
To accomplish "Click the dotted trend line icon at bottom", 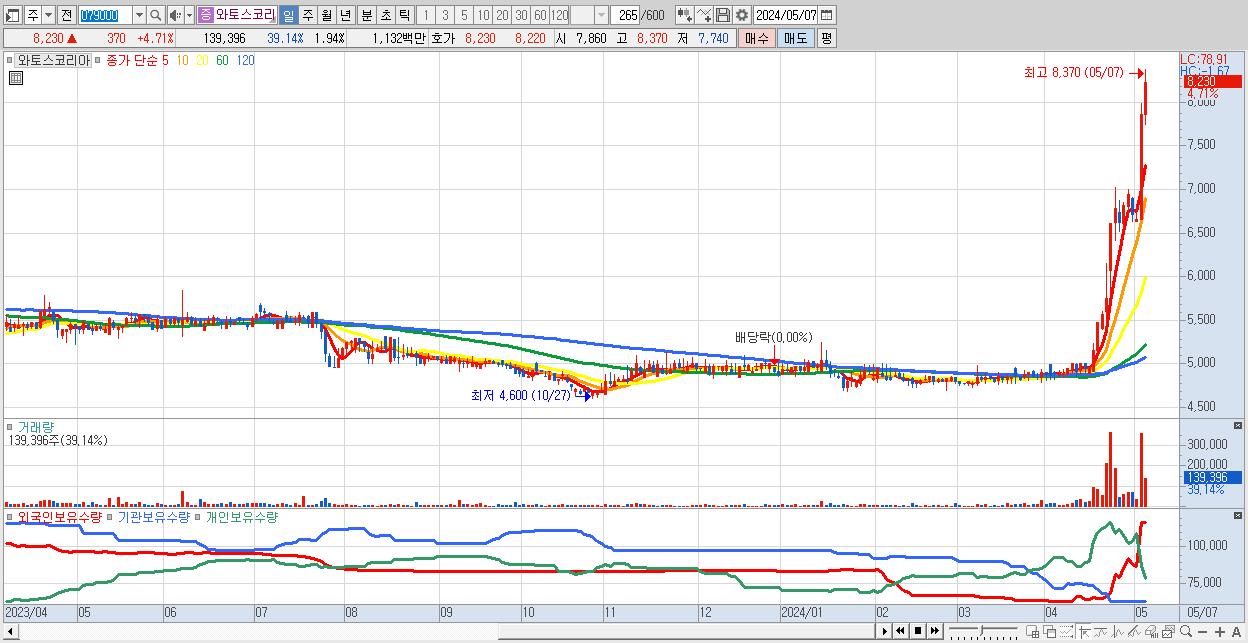I will 1066,631.
